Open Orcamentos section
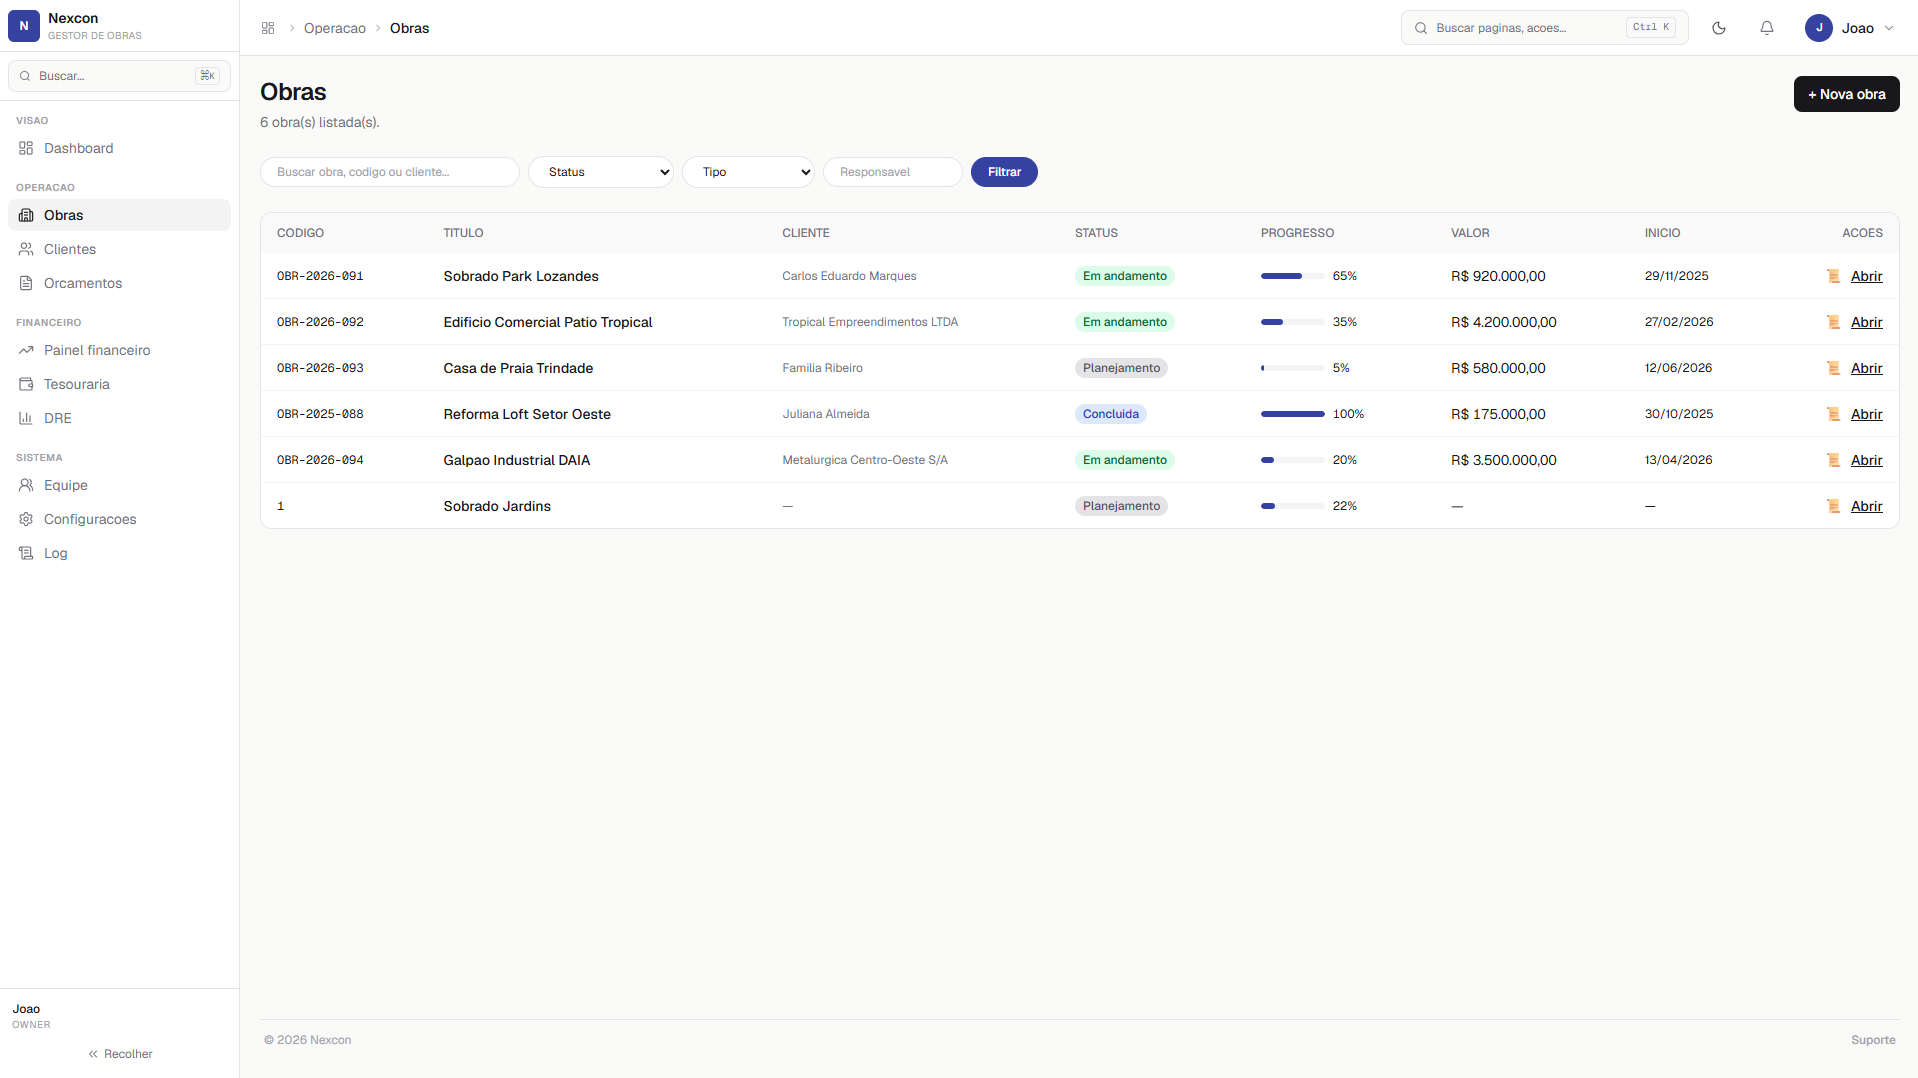Screen dimensions: 1918x1078 pyautogui.click(x=119, y=283)
